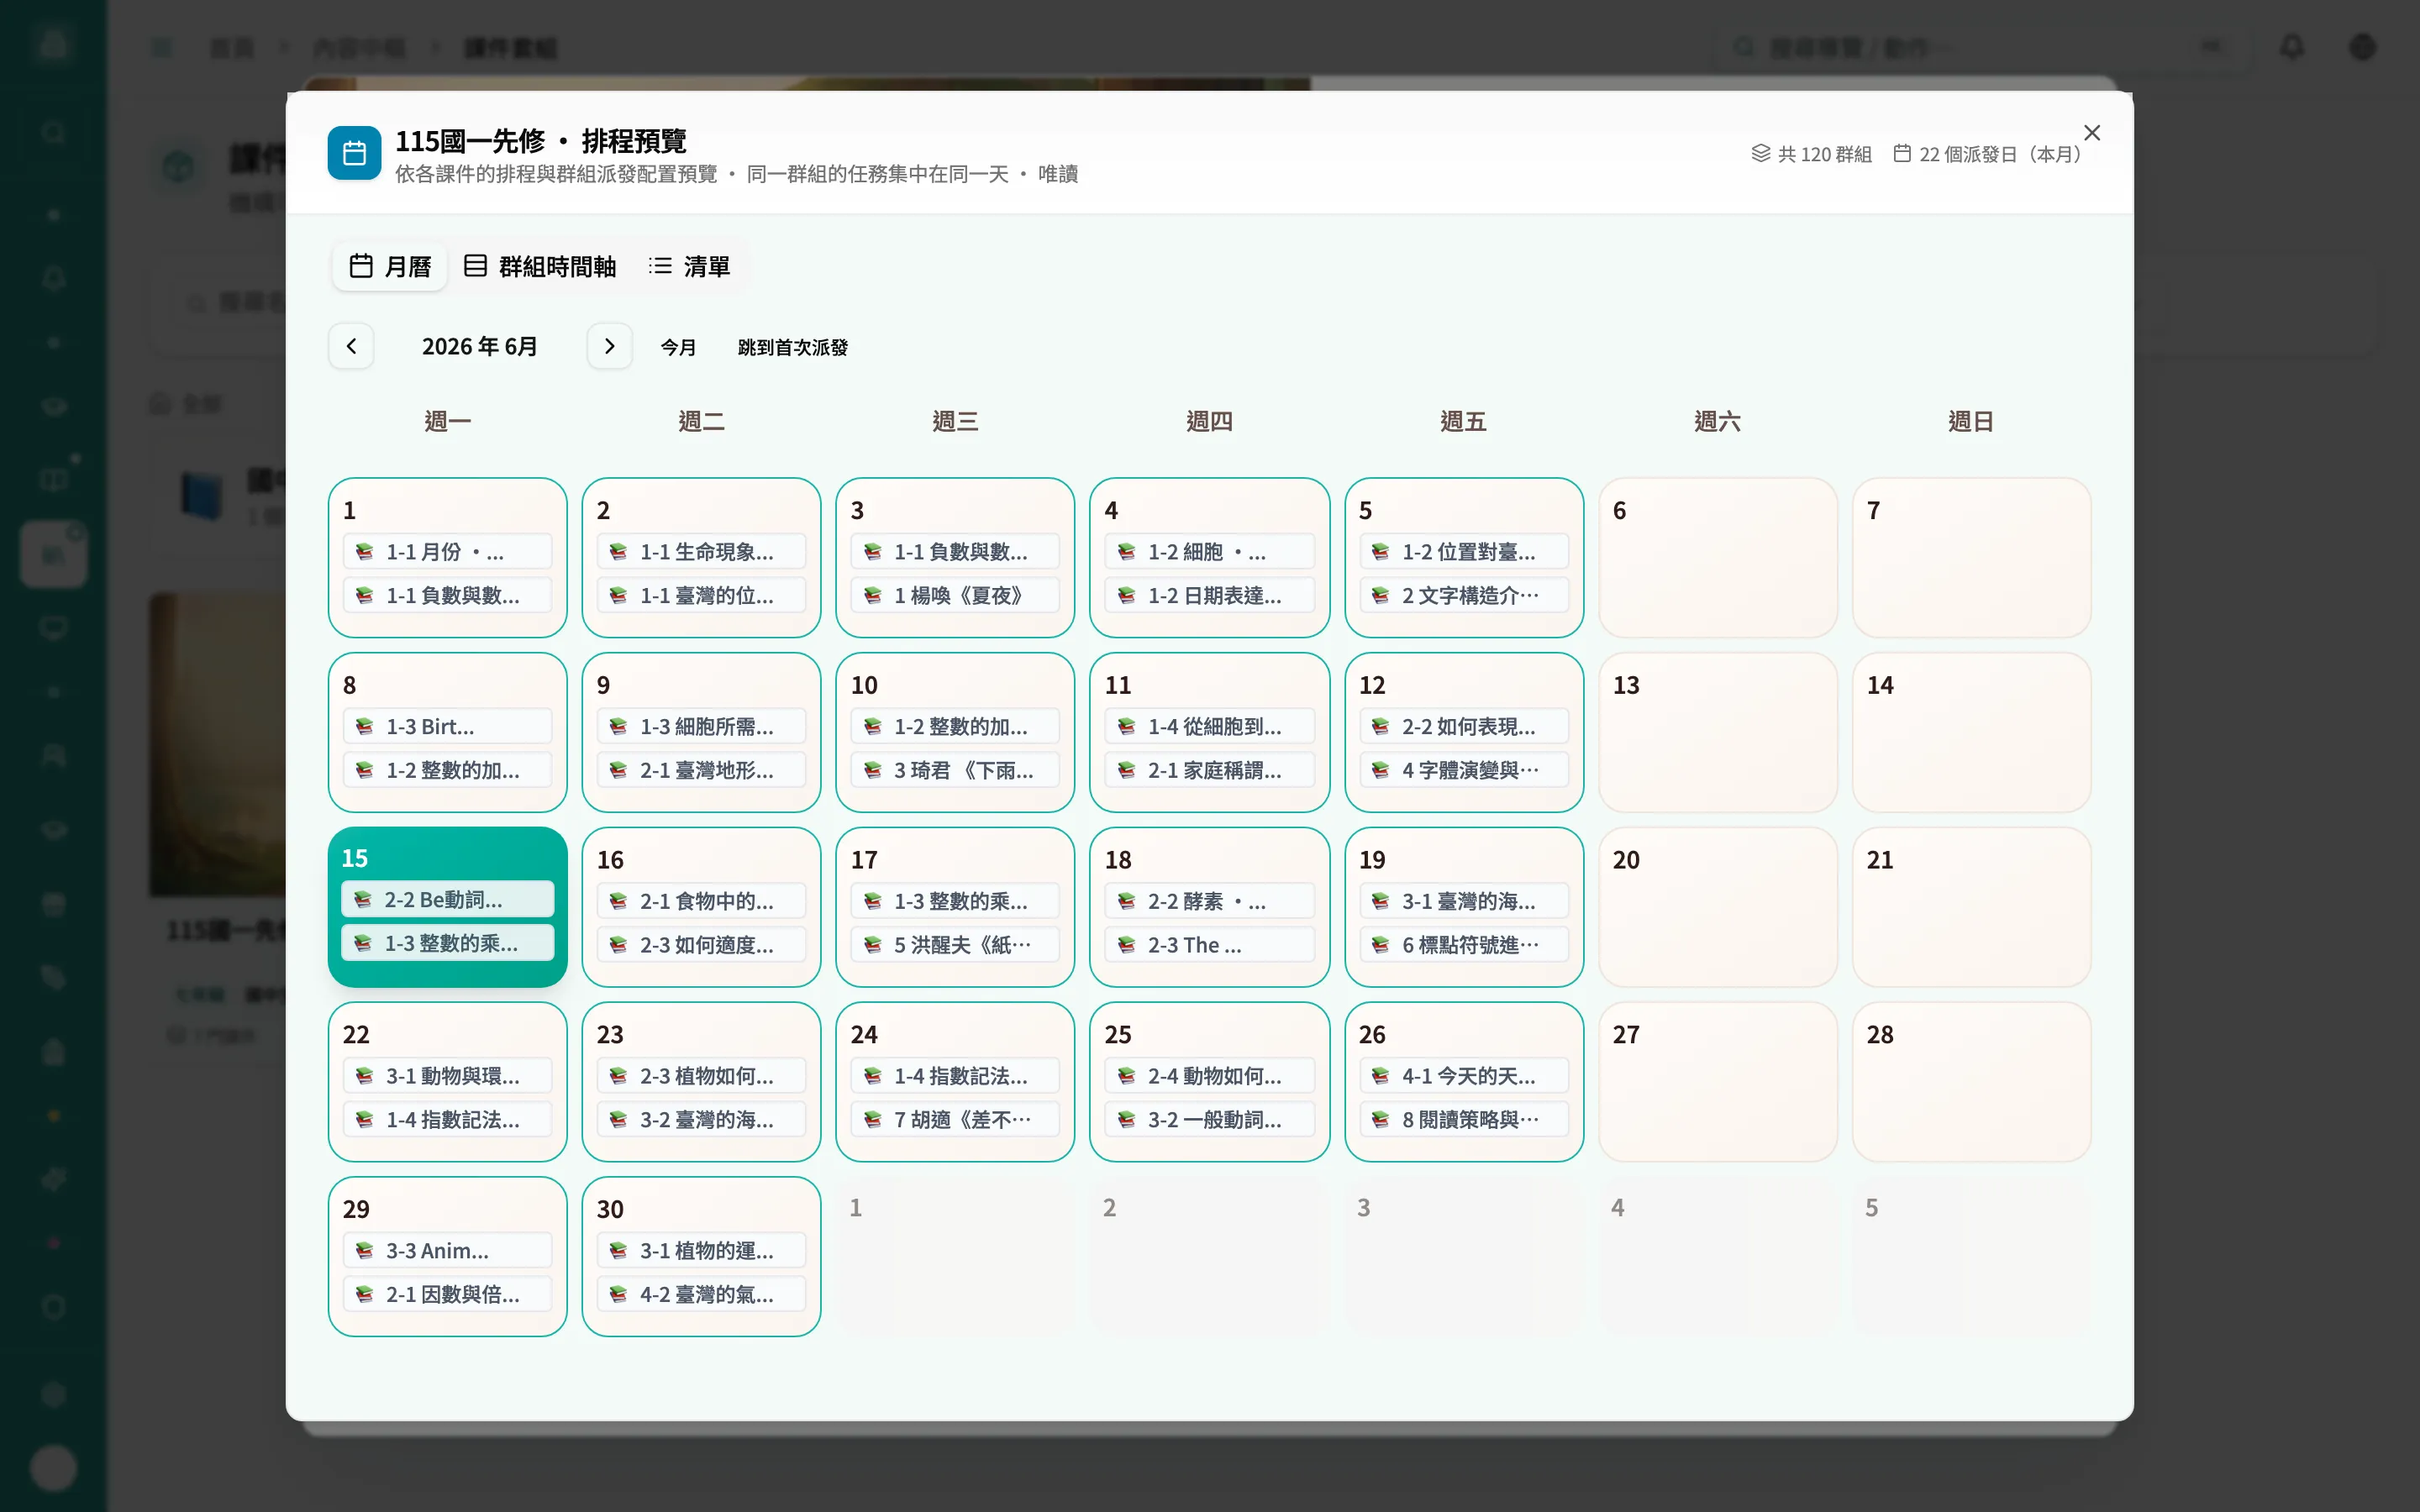
Task: Open task 3 琦君《下雨 on June 10
Action: click(955, 770)
